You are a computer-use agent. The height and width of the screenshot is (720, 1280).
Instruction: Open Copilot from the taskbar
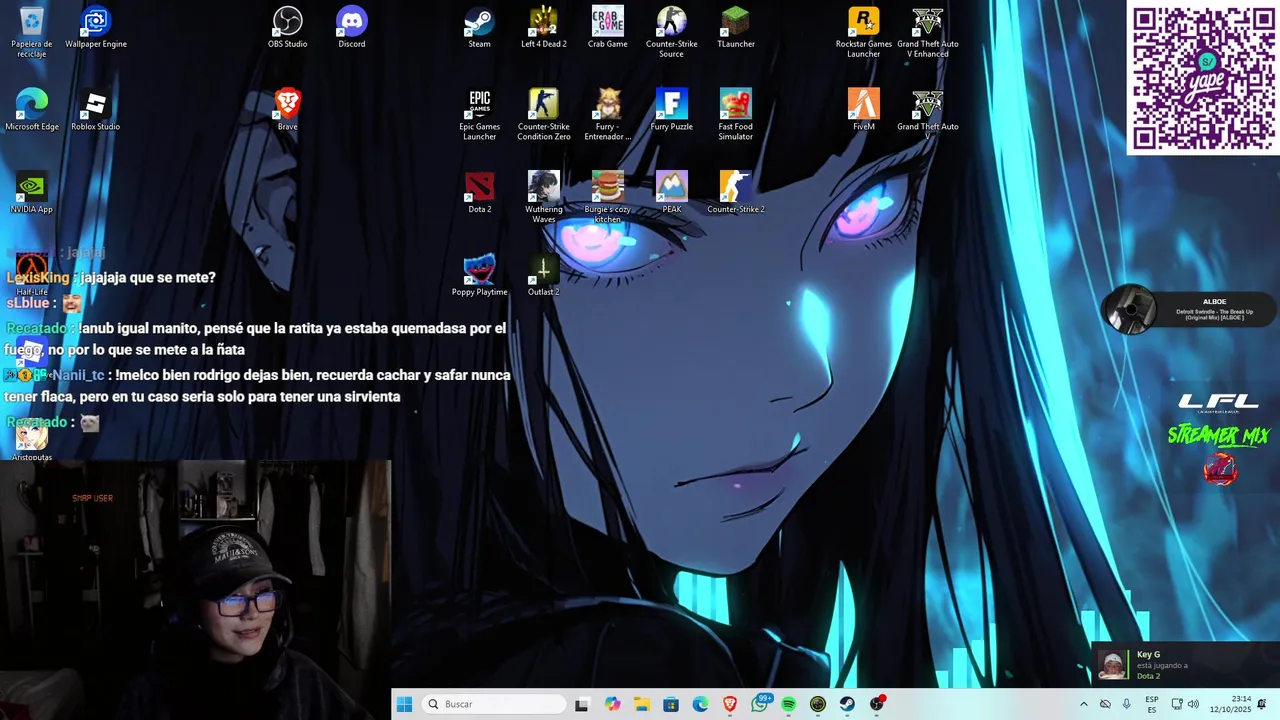(x=612, y=704)
